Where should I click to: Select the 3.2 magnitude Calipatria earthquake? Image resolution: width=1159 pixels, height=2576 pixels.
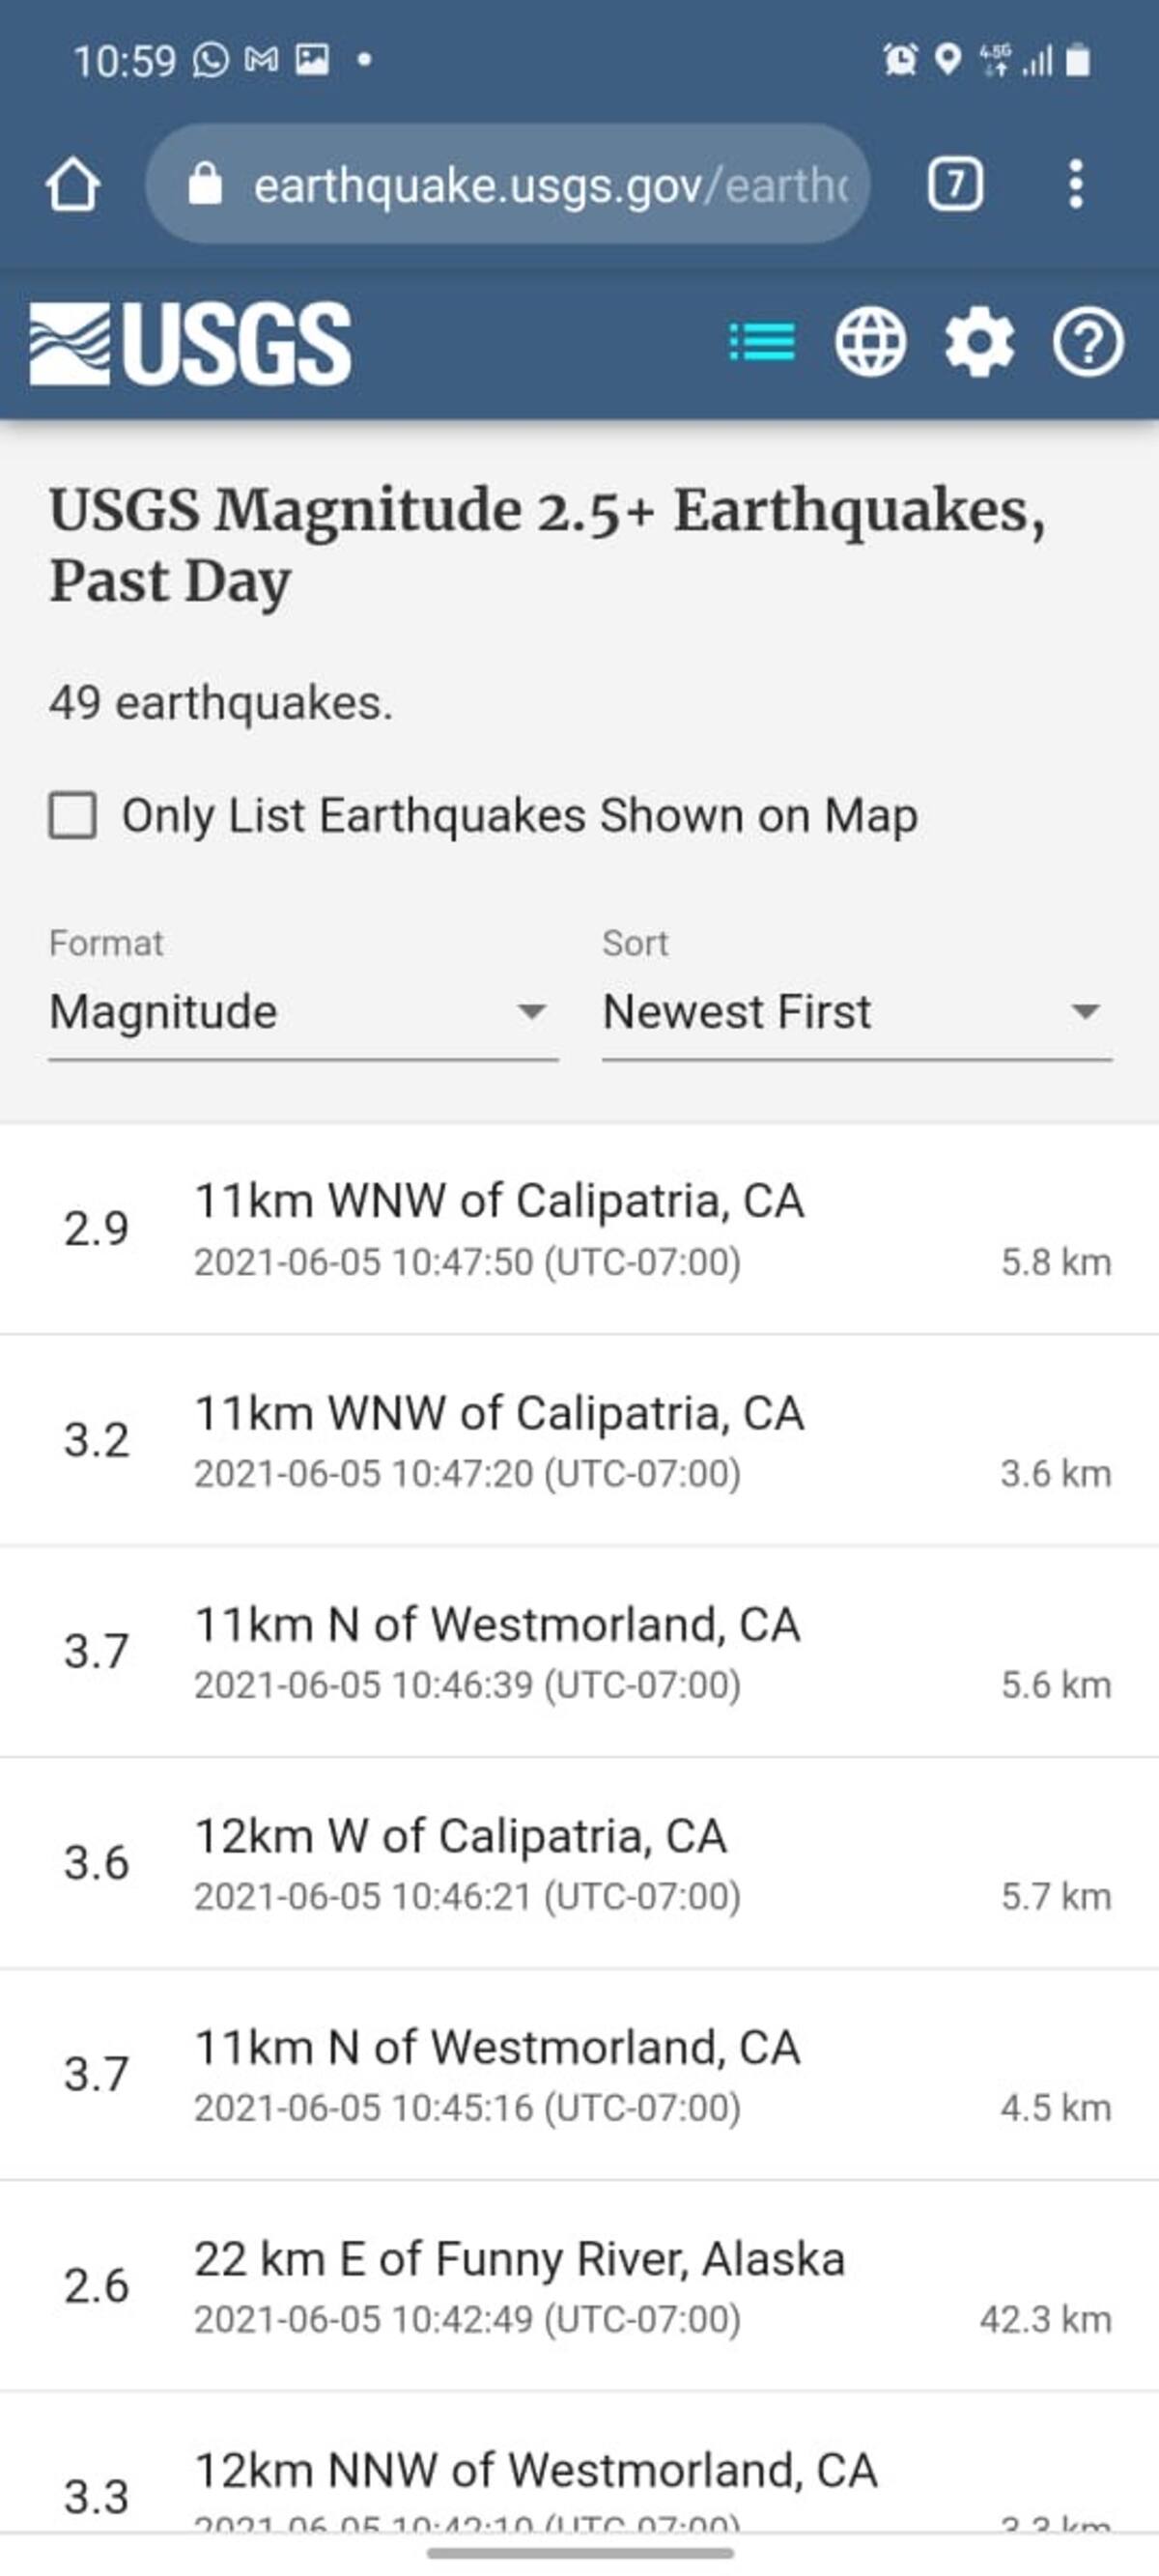coord(579,1441)
